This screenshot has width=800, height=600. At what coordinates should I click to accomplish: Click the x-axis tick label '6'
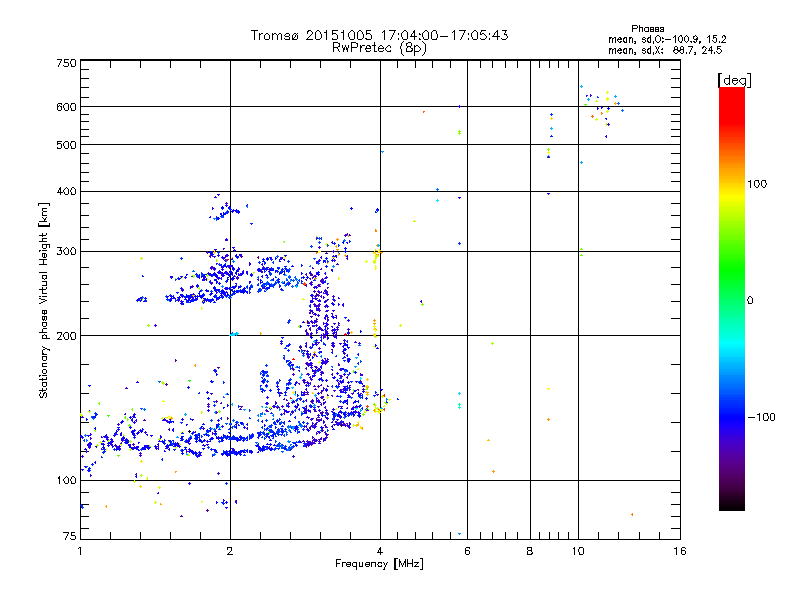pos(467,551)
